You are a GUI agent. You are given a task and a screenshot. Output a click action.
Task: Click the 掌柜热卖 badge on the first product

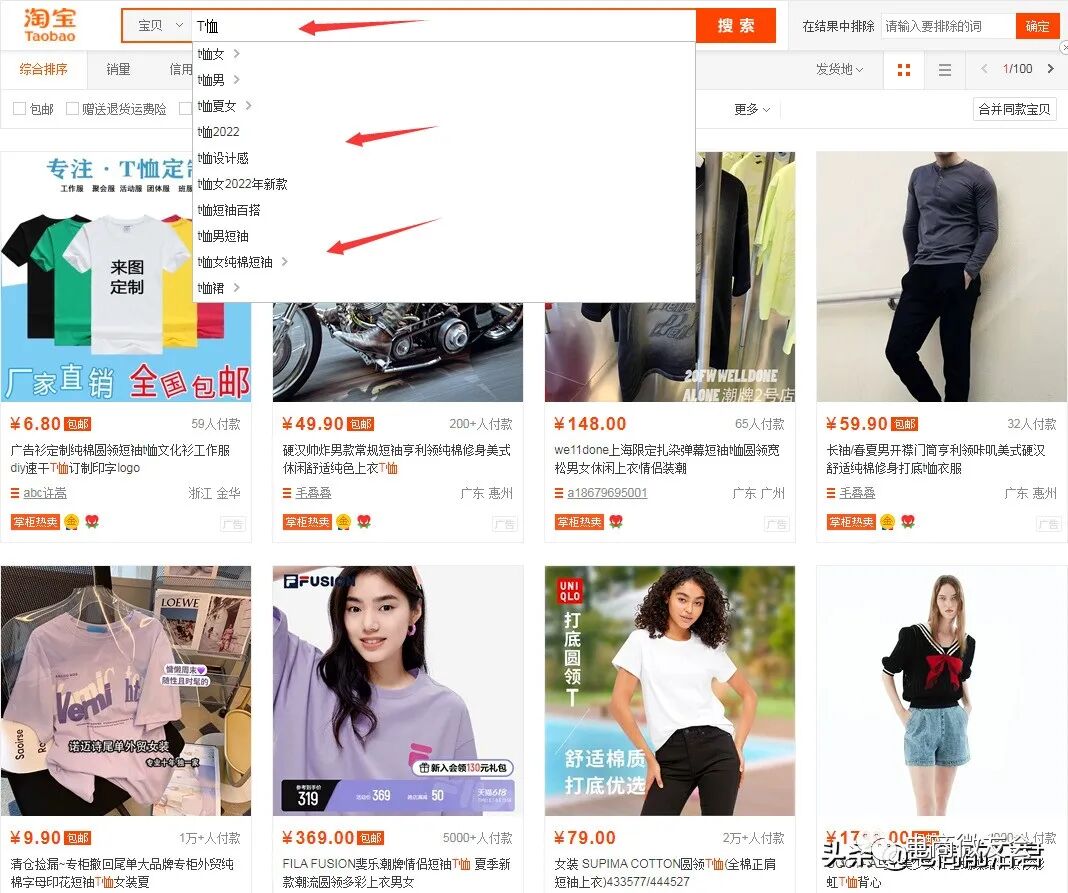point(35,522)
